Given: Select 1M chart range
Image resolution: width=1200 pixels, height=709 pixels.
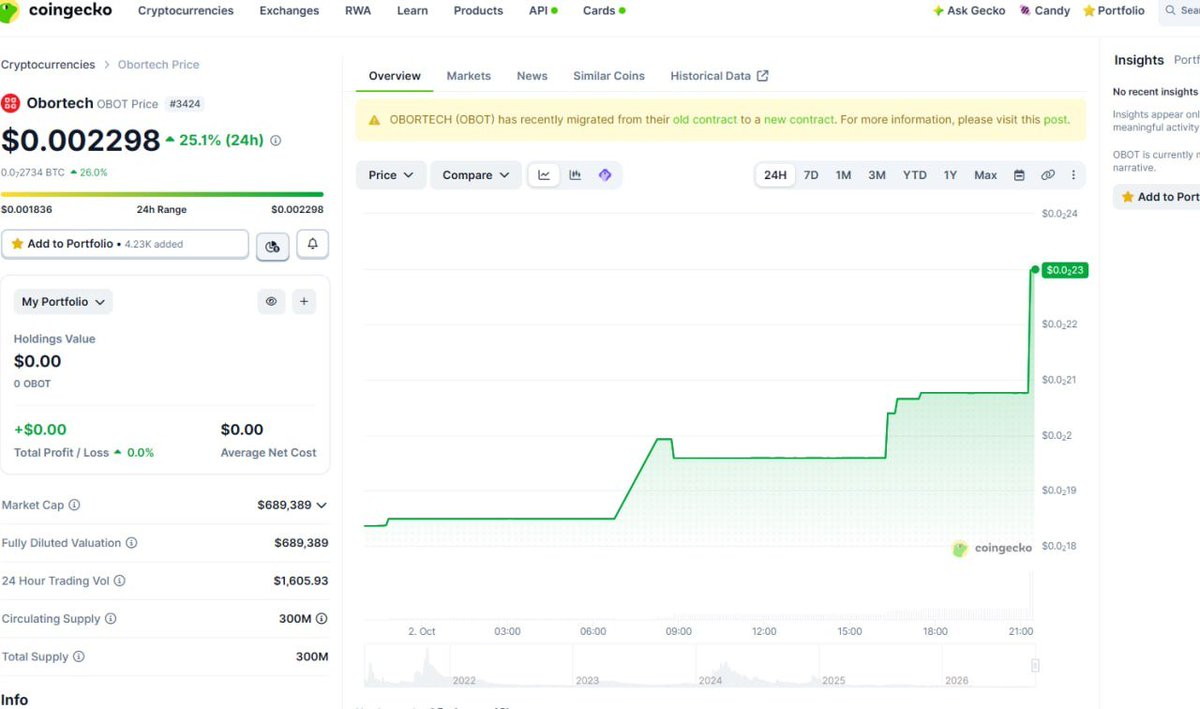Looking at the screenshot, I should tap(844, 175).
